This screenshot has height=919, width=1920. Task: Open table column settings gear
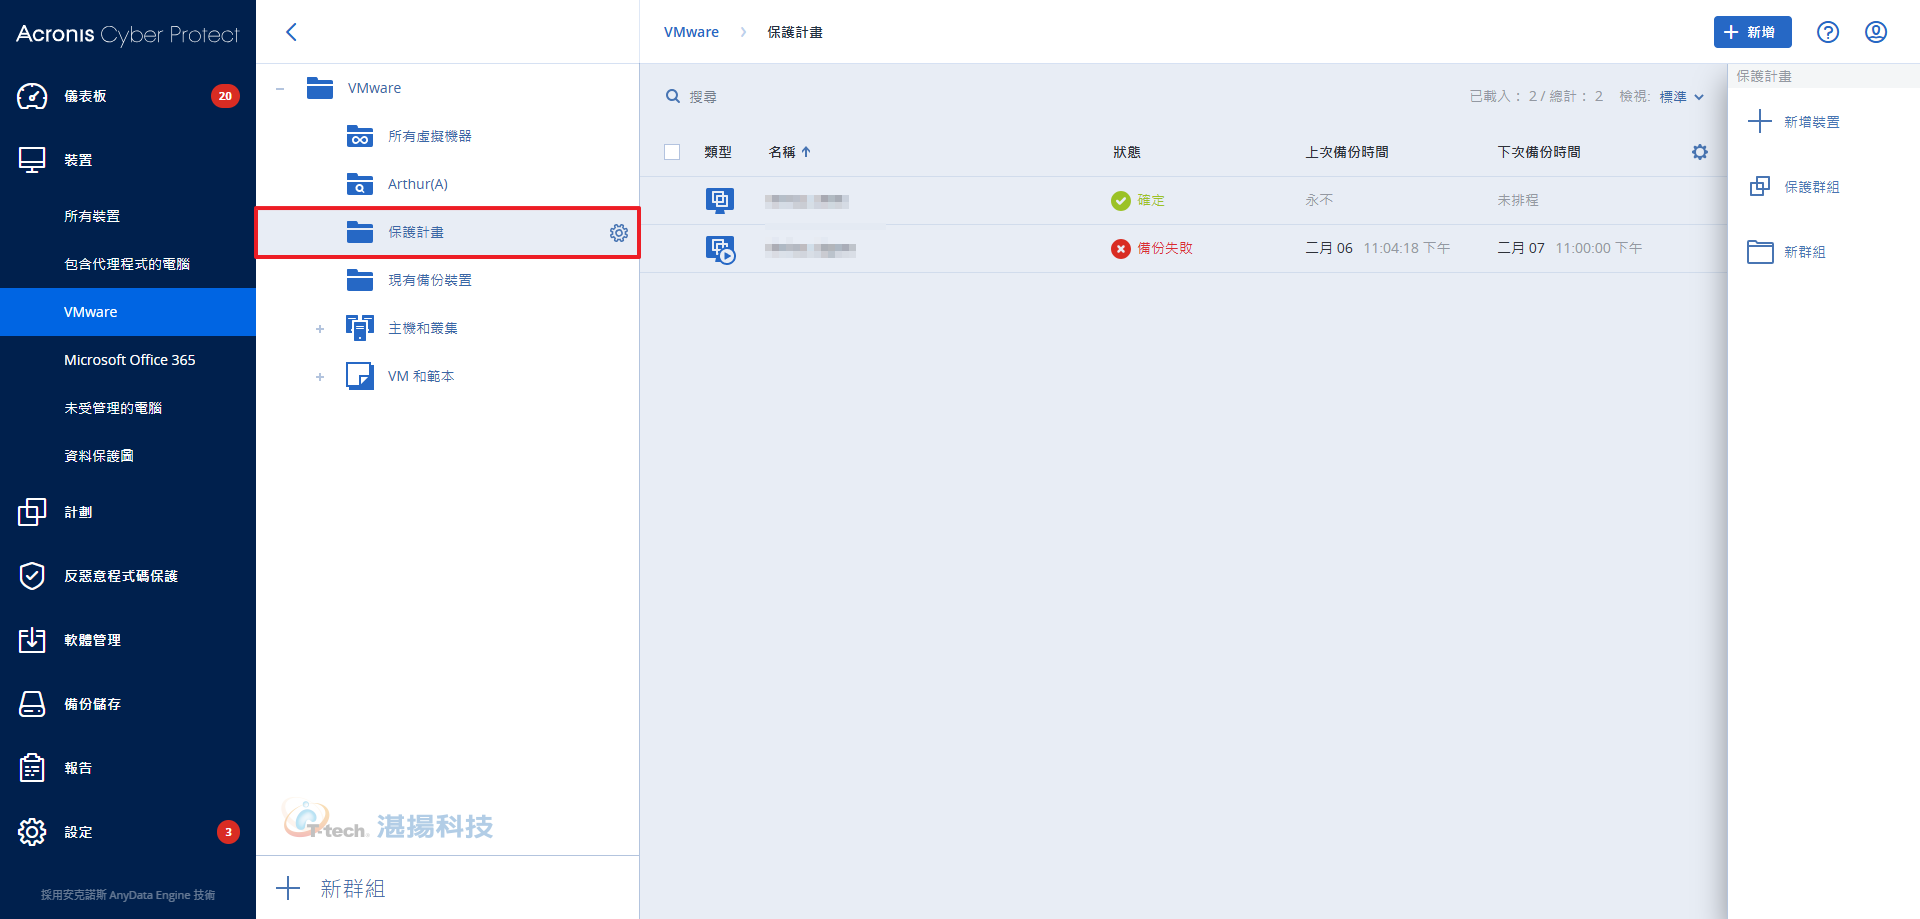[x=1700, y=152]
